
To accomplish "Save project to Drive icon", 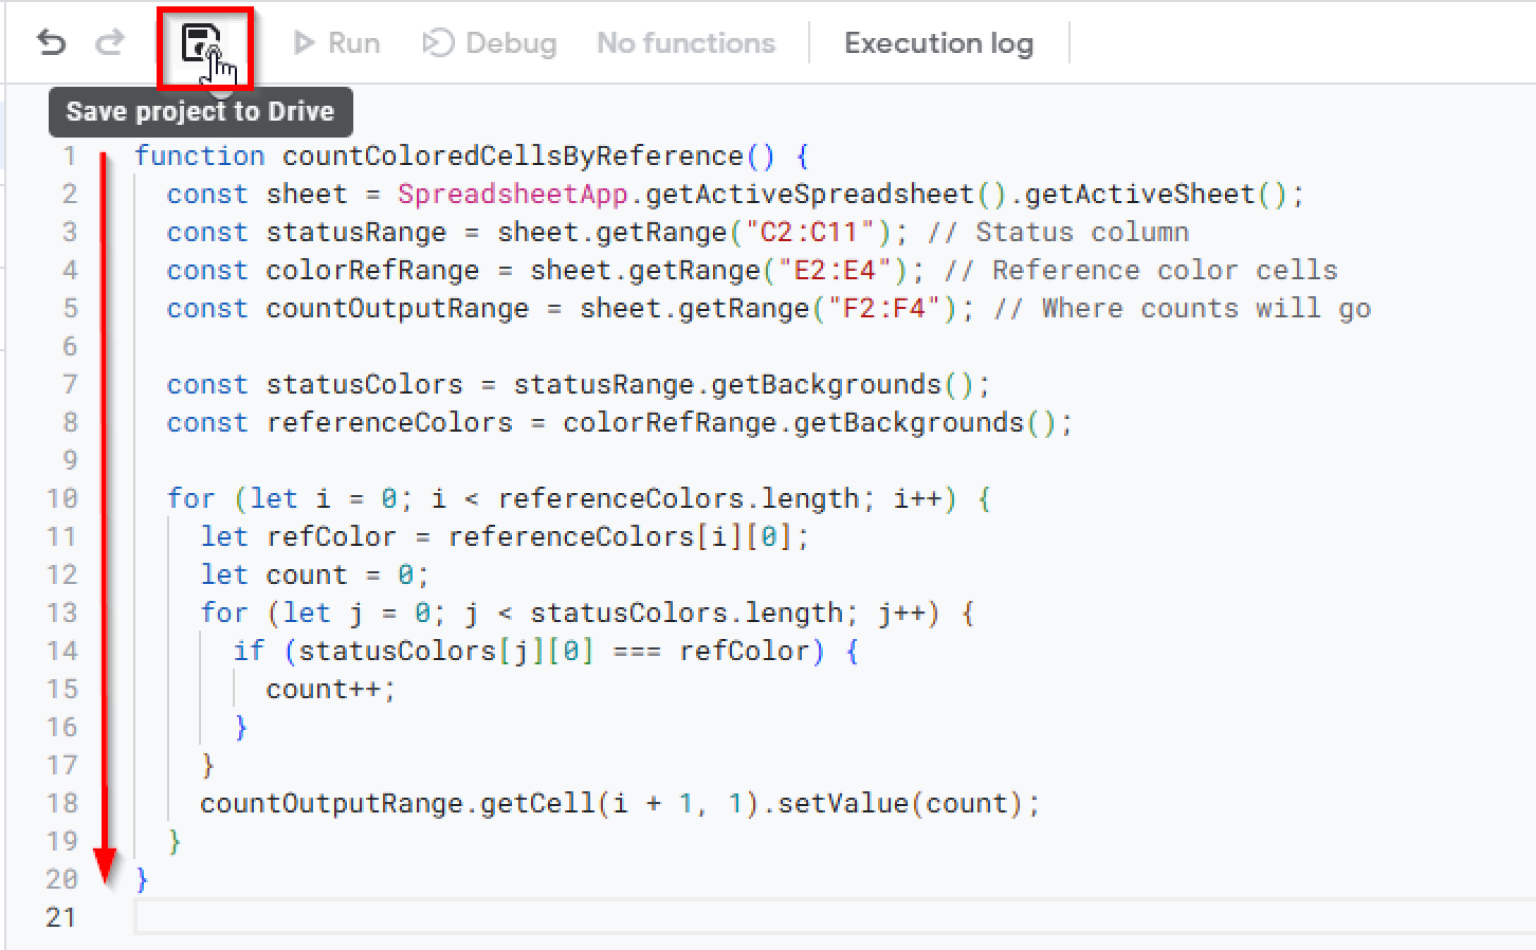I will pos(201,44).
